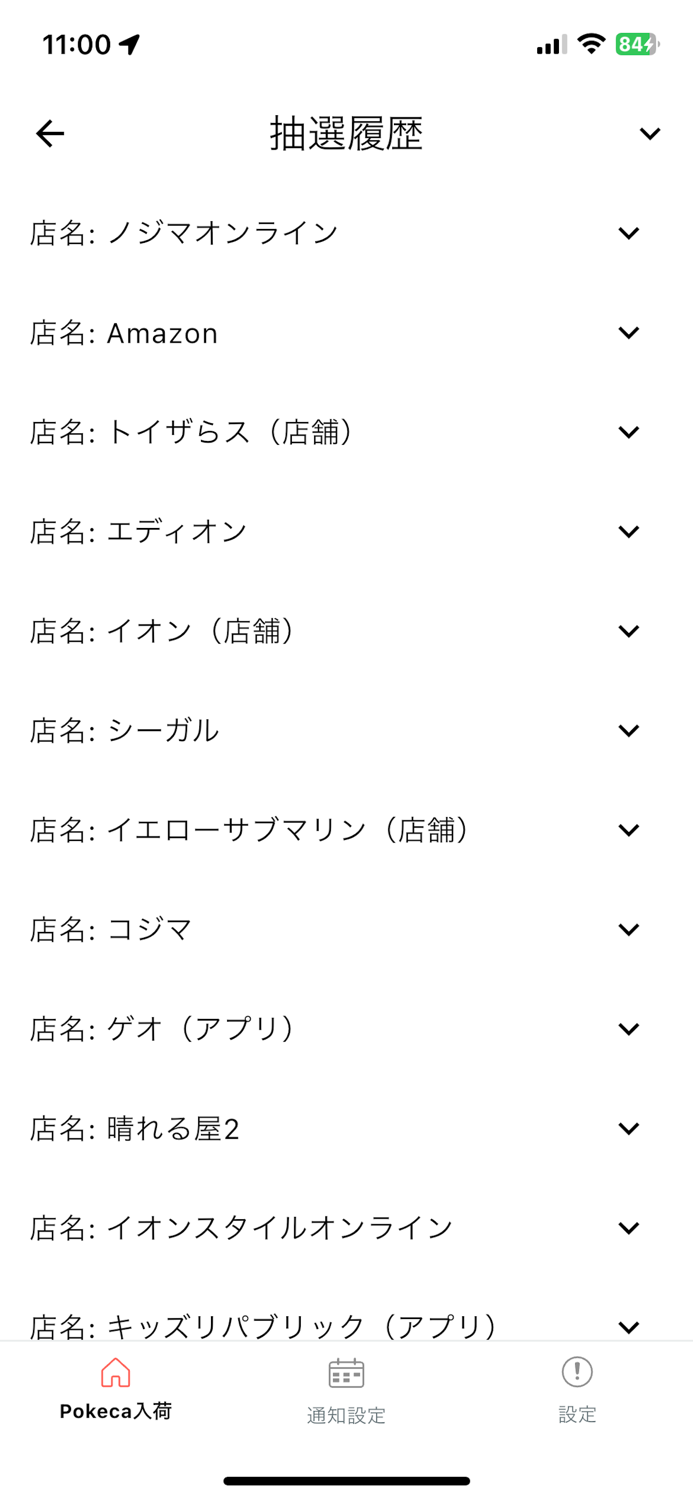Open the 抽選履歴 title dropdown chevron

pos(649,133)
